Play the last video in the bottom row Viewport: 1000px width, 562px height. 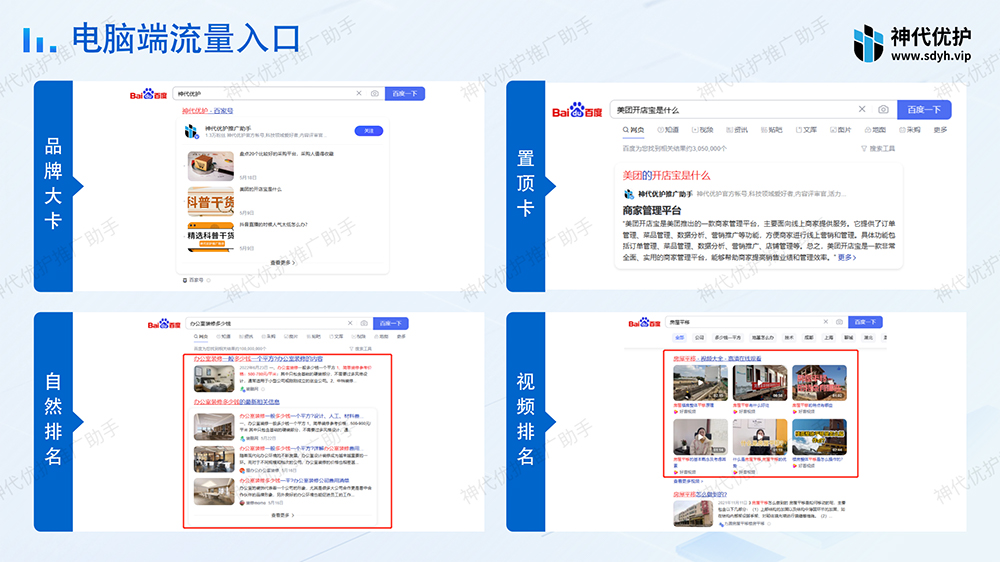point(819,437)
